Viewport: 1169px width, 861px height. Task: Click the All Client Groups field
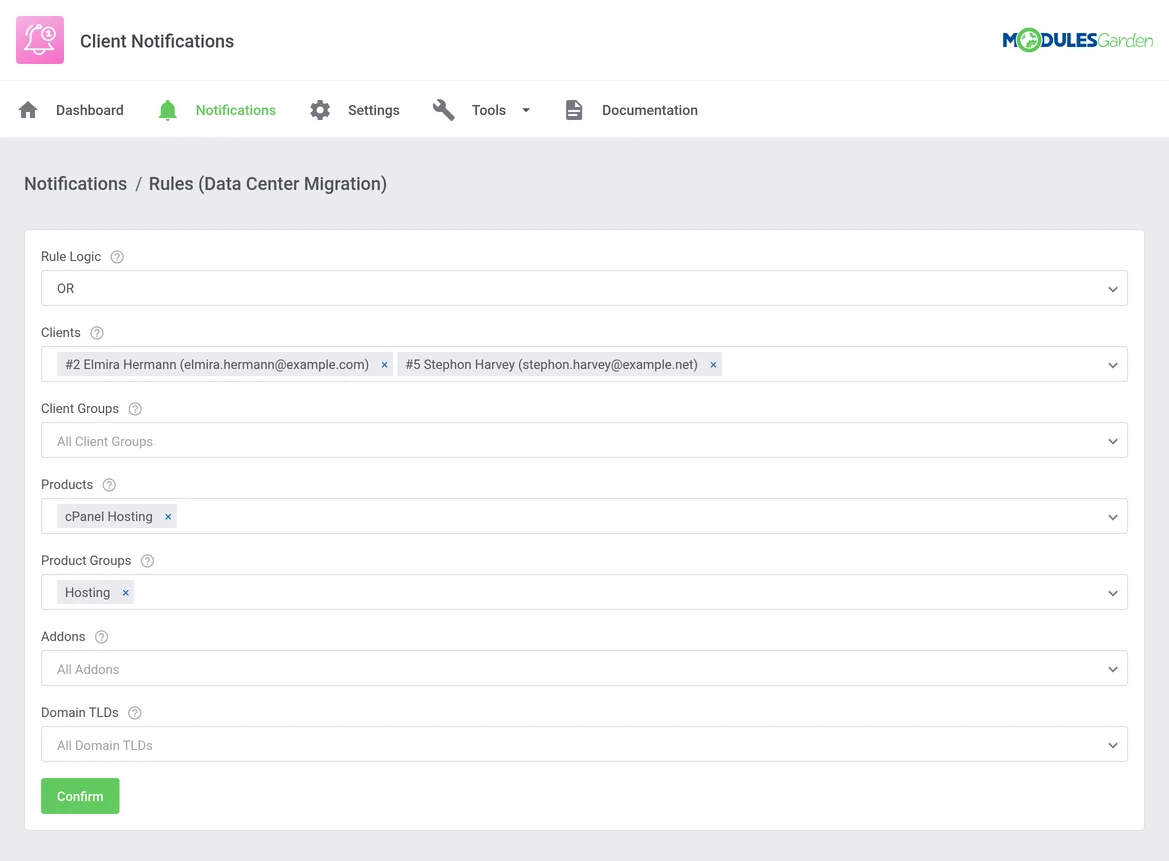(584, 441)
